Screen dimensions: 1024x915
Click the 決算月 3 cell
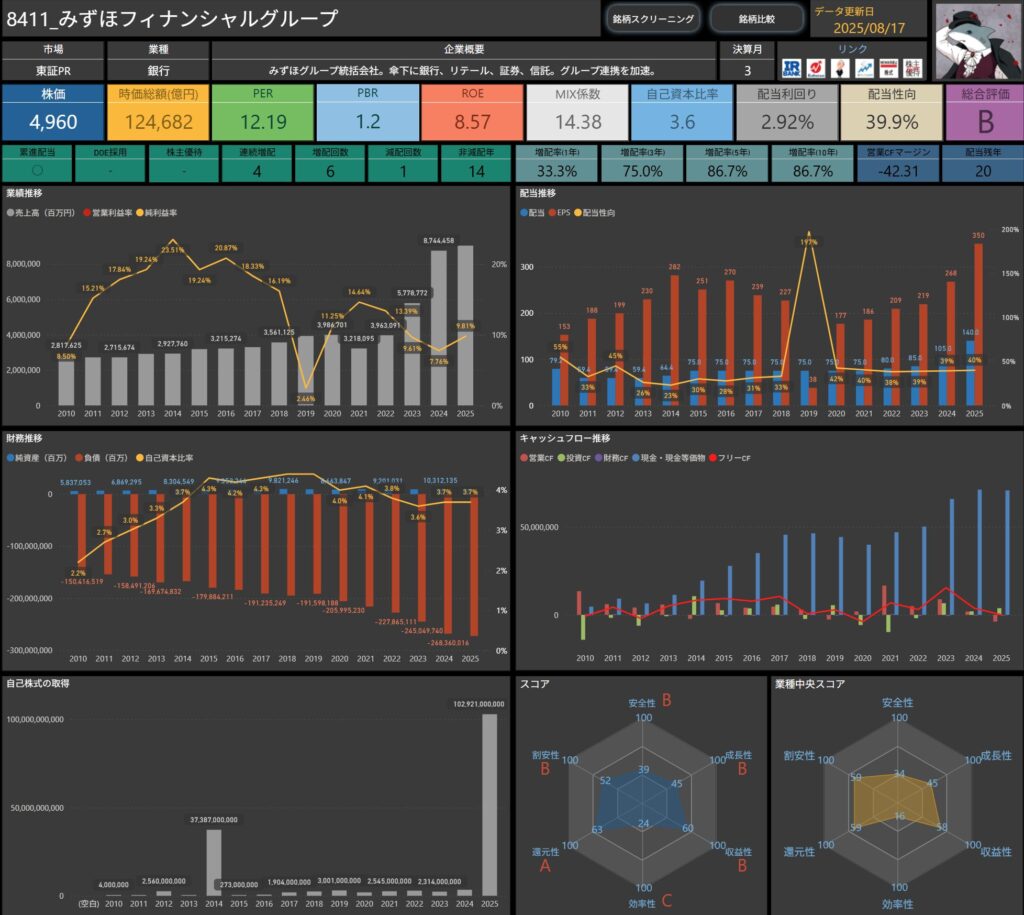747,61
